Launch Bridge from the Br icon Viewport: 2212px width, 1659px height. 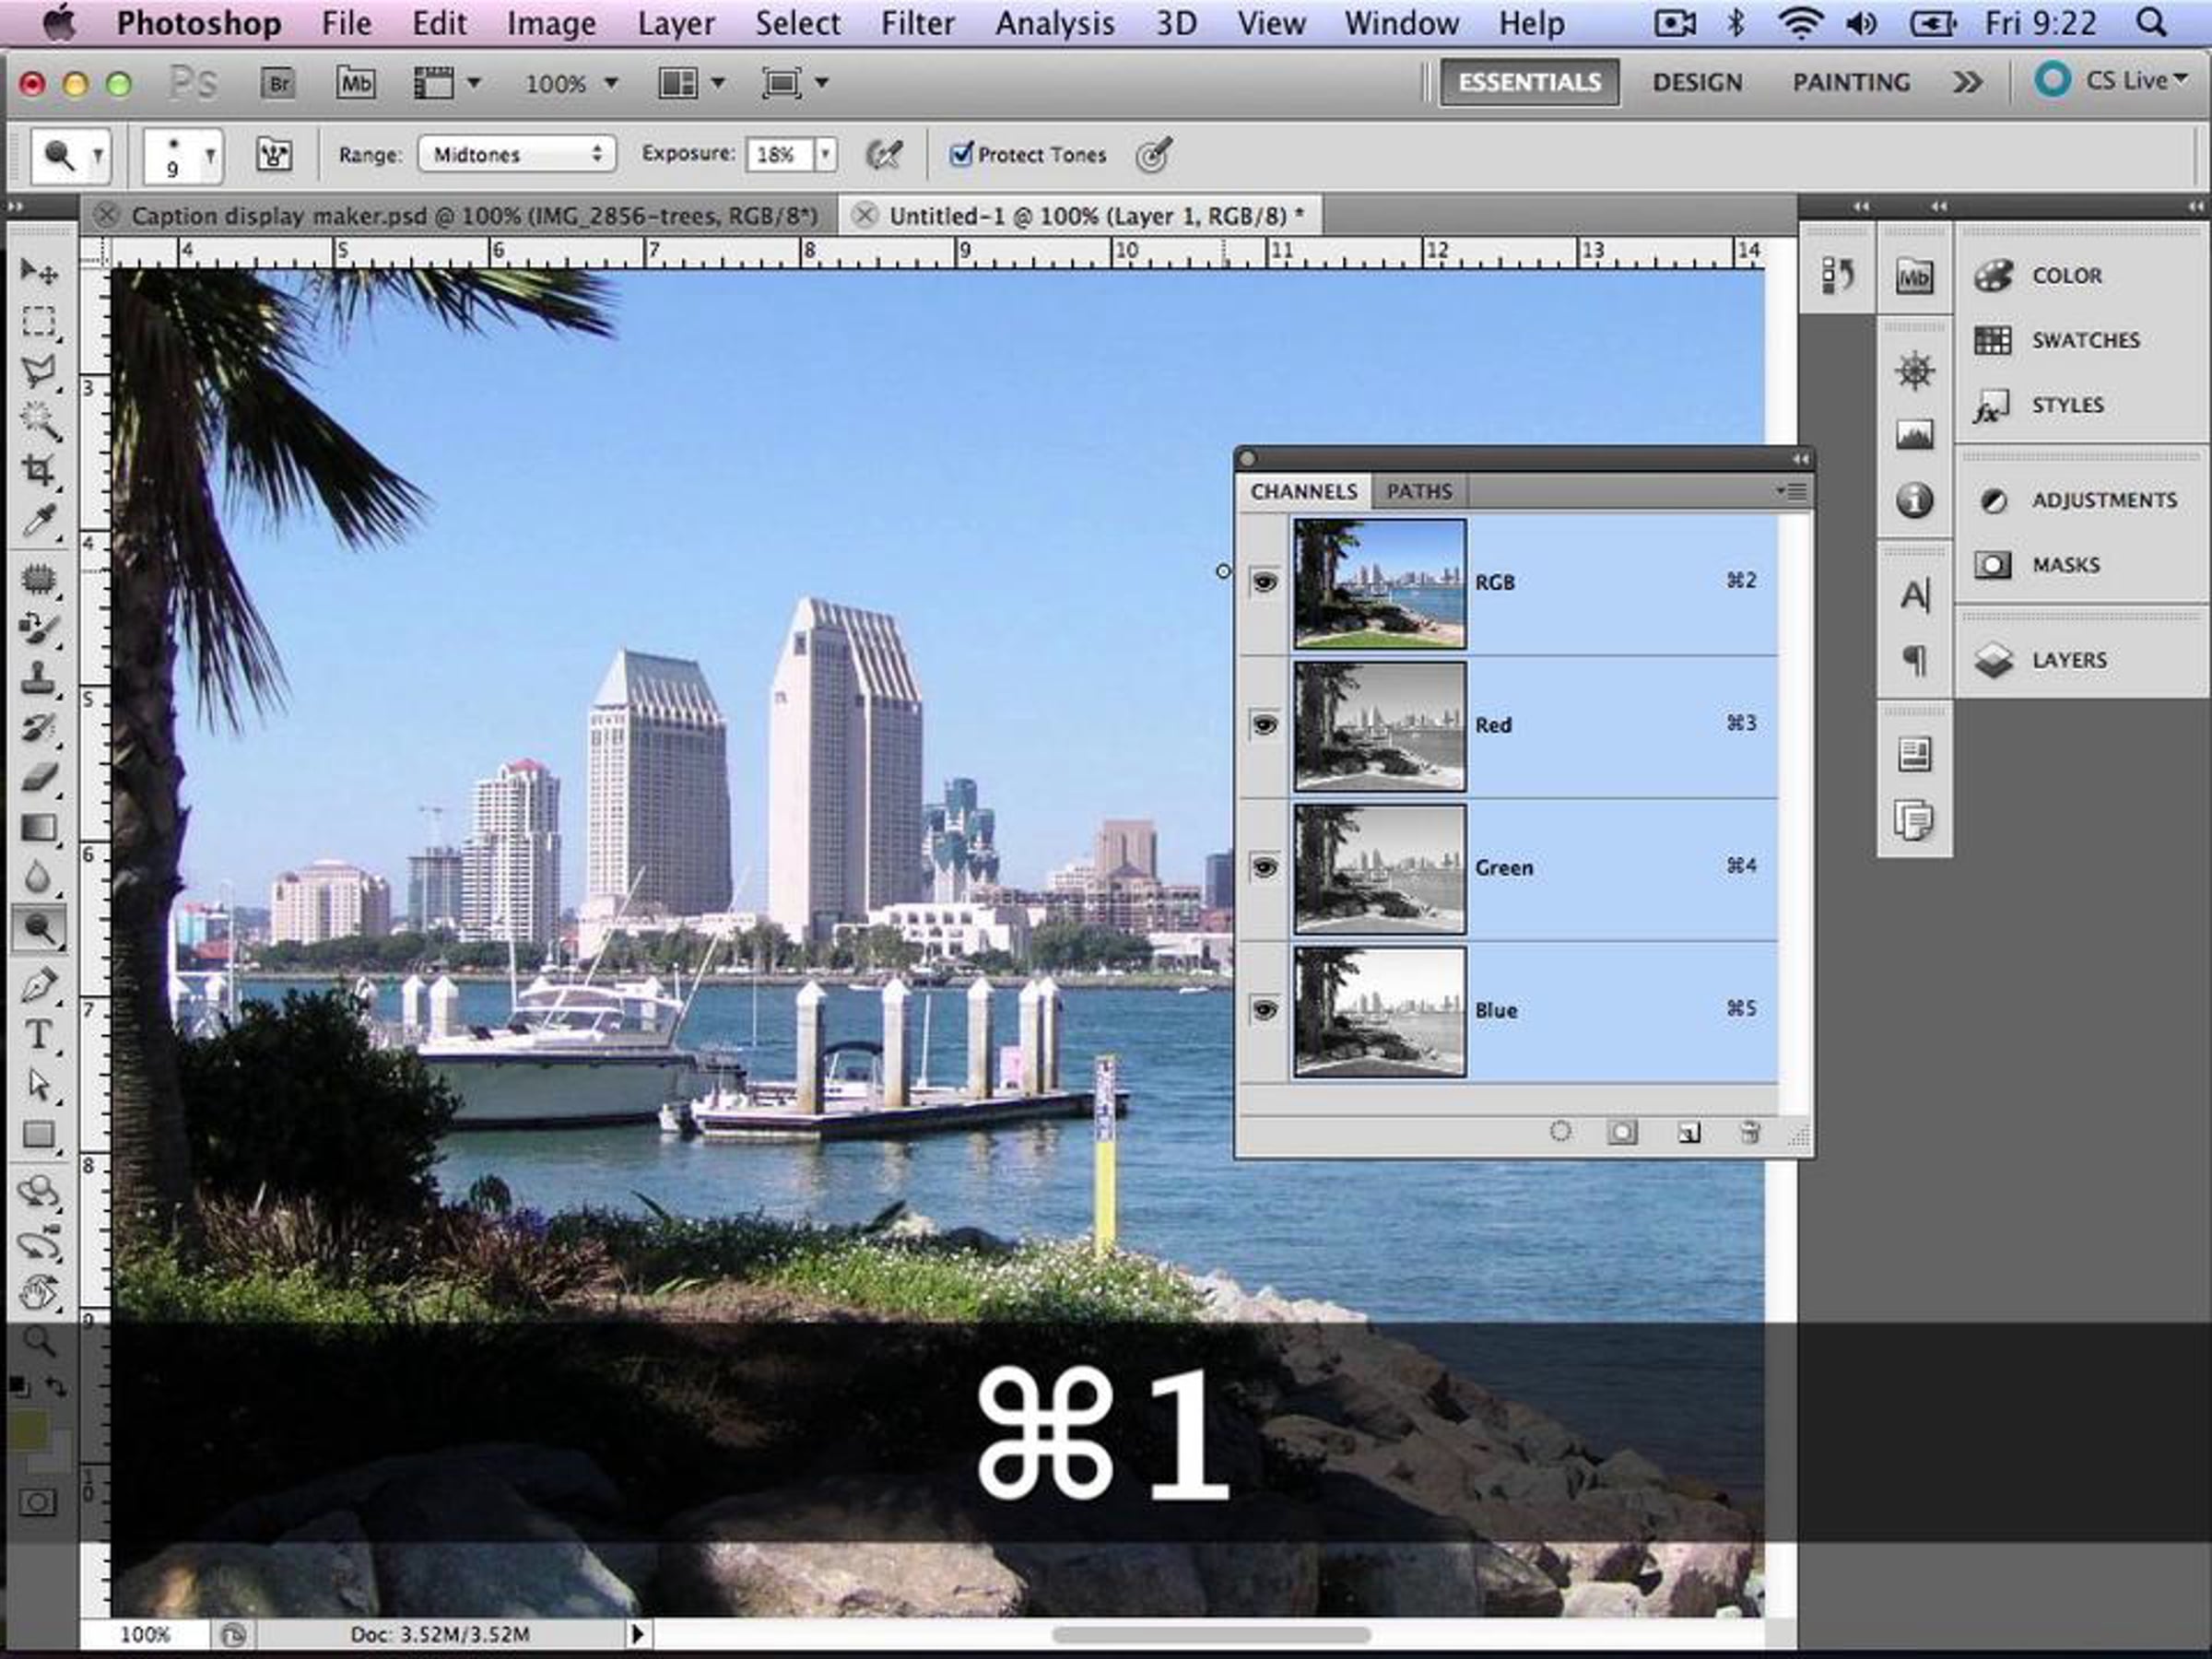click(280, 83)
